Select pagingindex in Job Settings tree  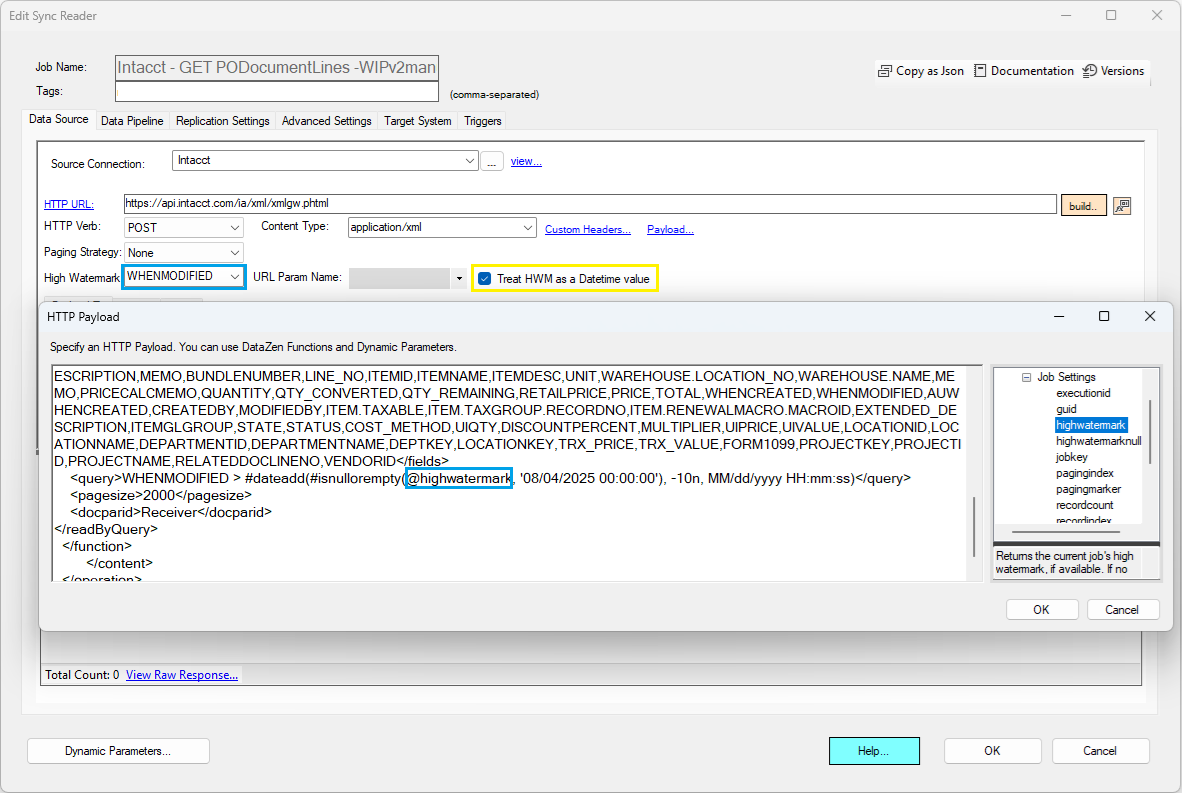(x=1085, y=473)
